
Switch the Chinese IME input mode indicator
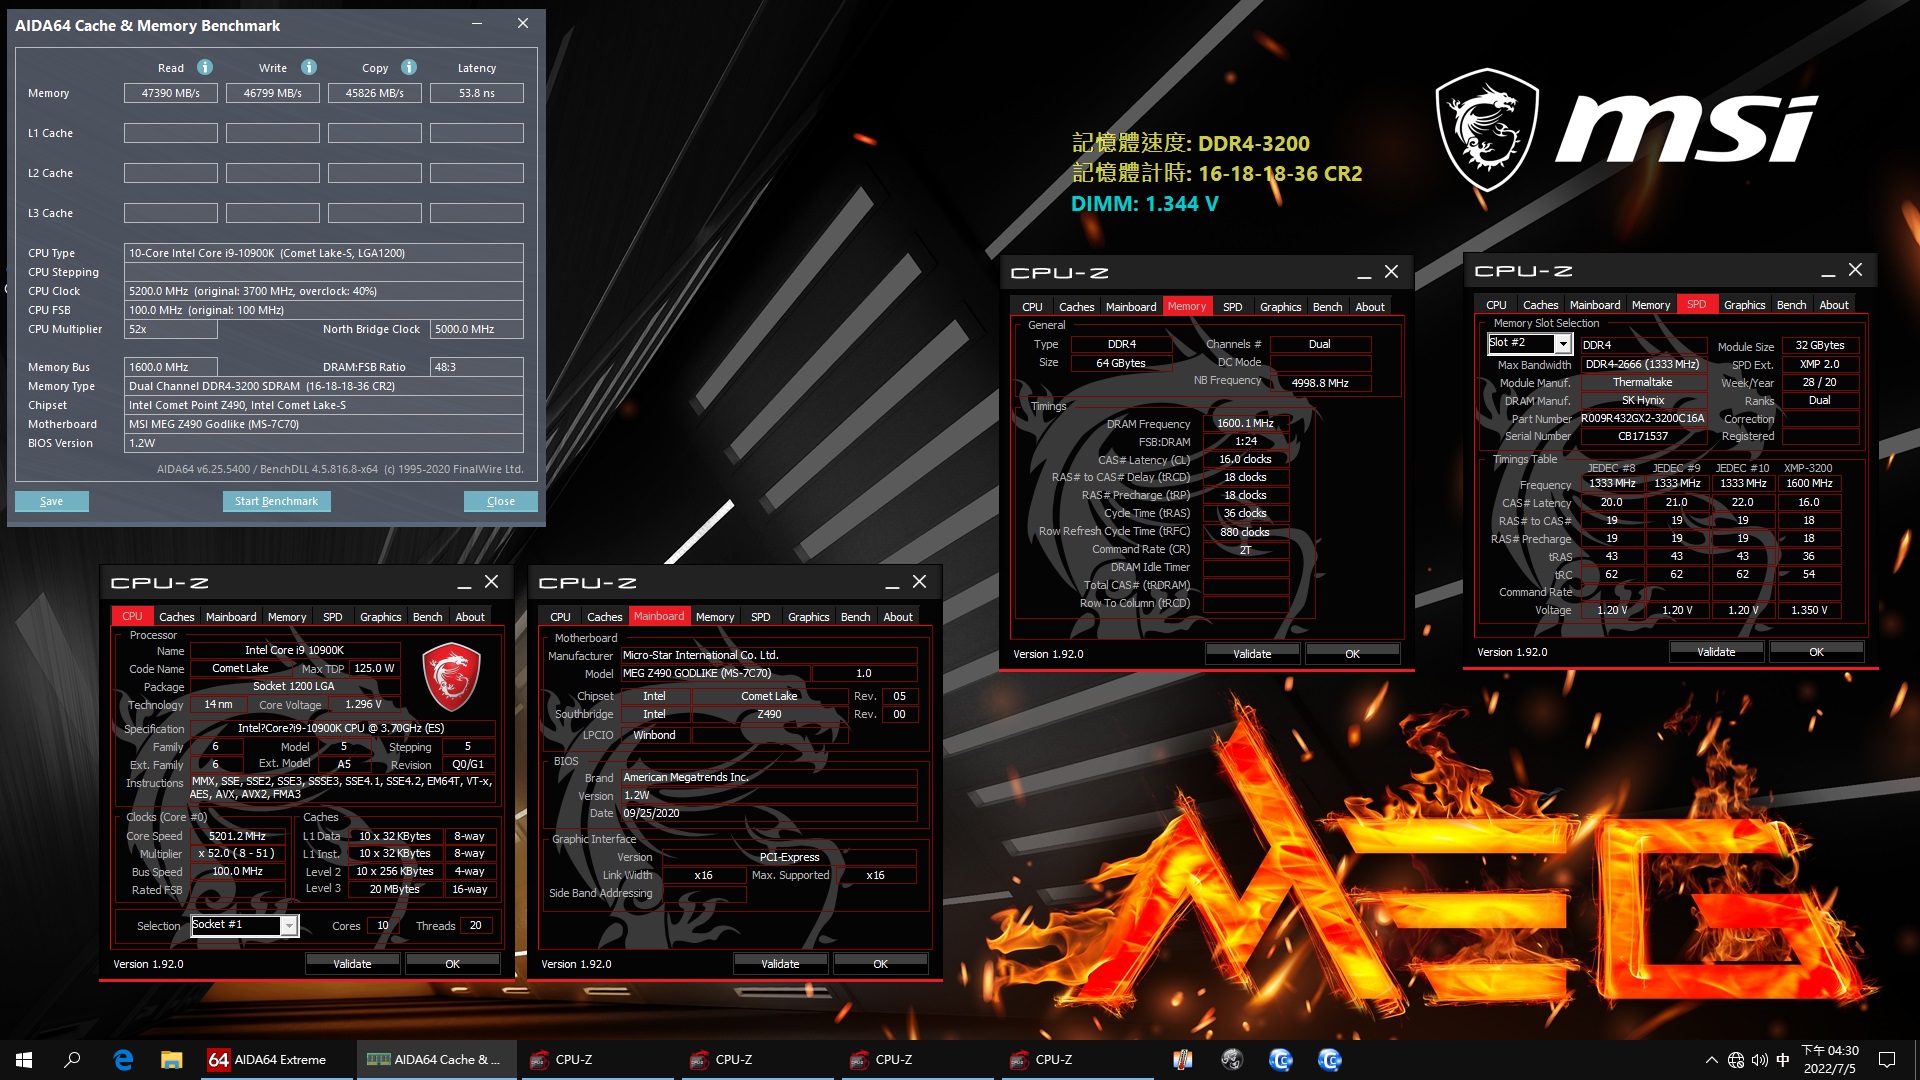tap(1783, 1060)
